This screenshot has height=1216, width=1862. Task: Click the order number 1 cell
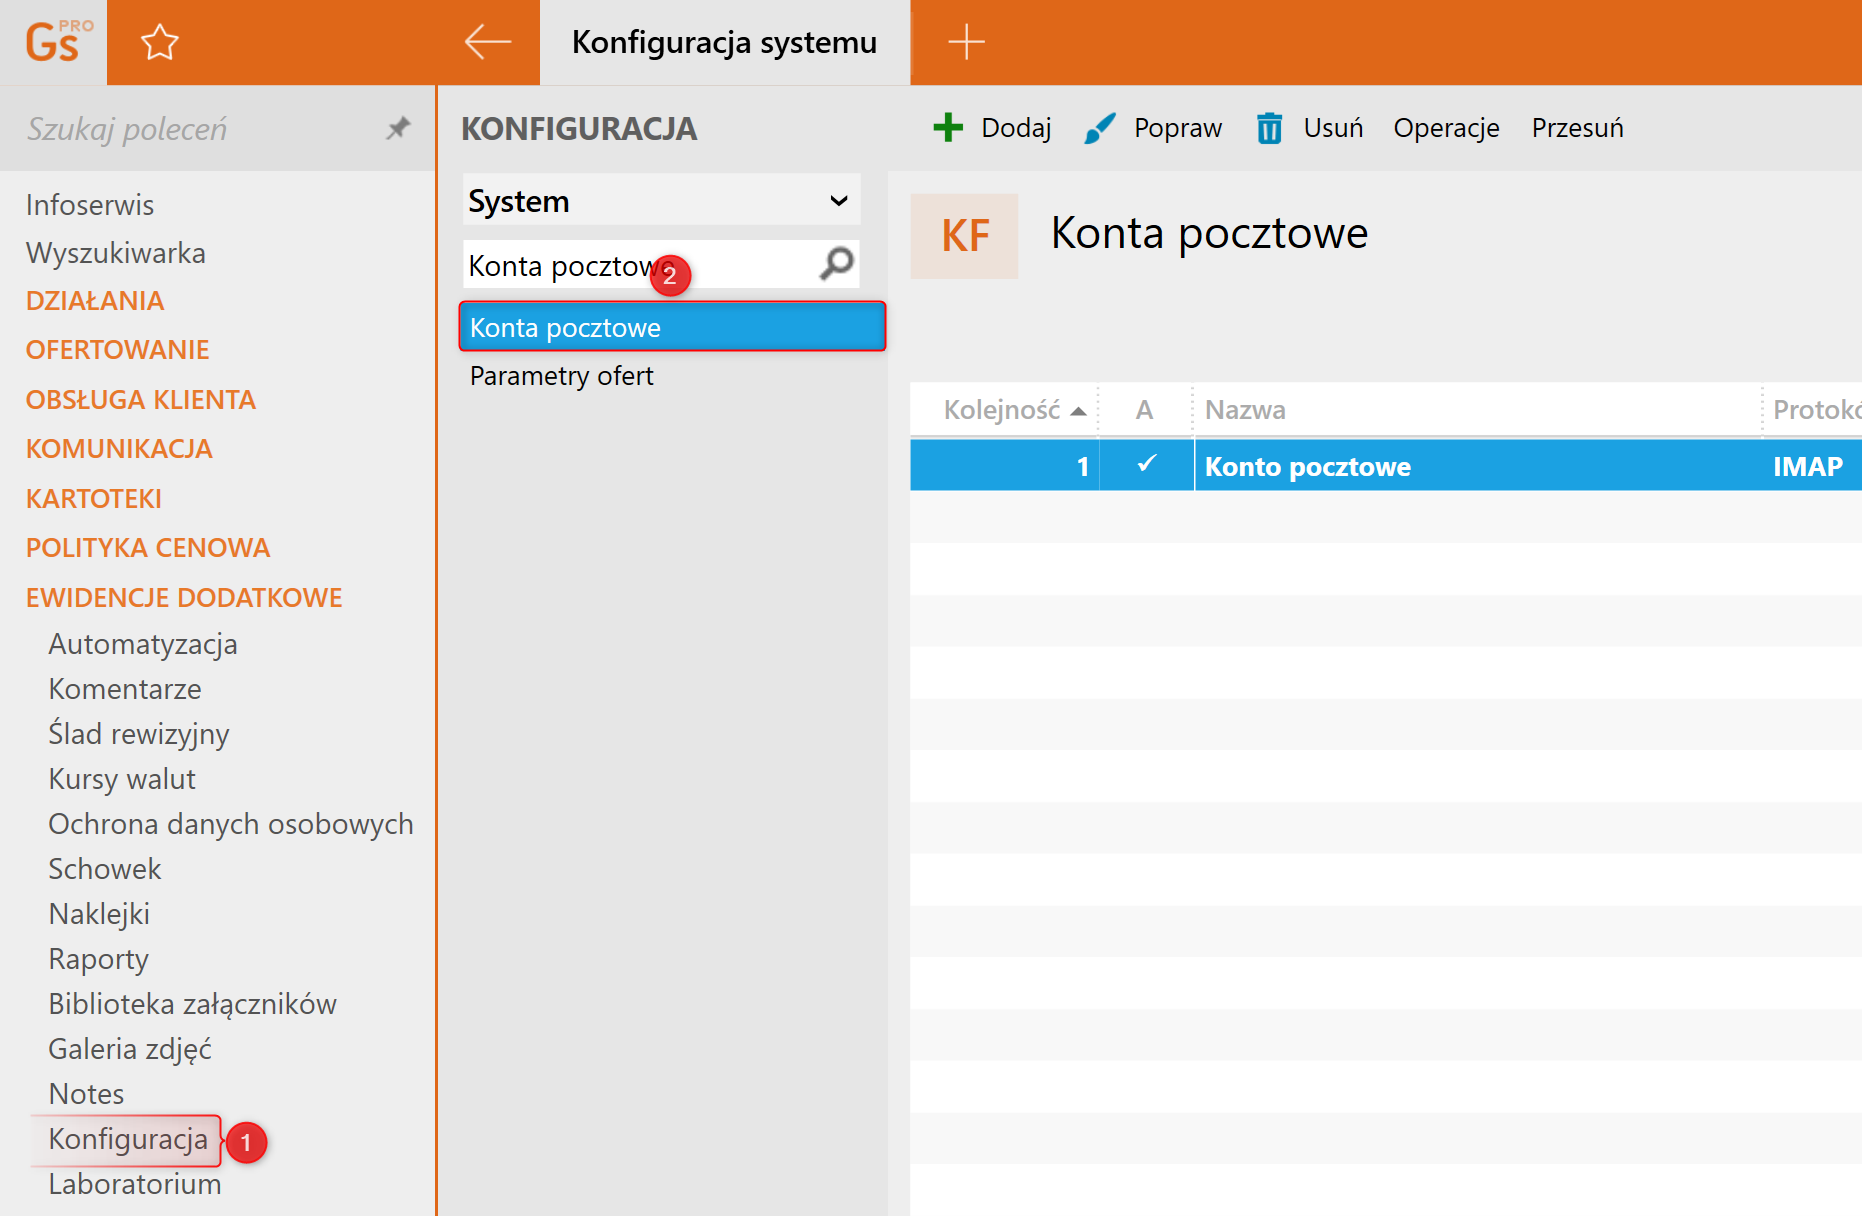[1082, 467]
